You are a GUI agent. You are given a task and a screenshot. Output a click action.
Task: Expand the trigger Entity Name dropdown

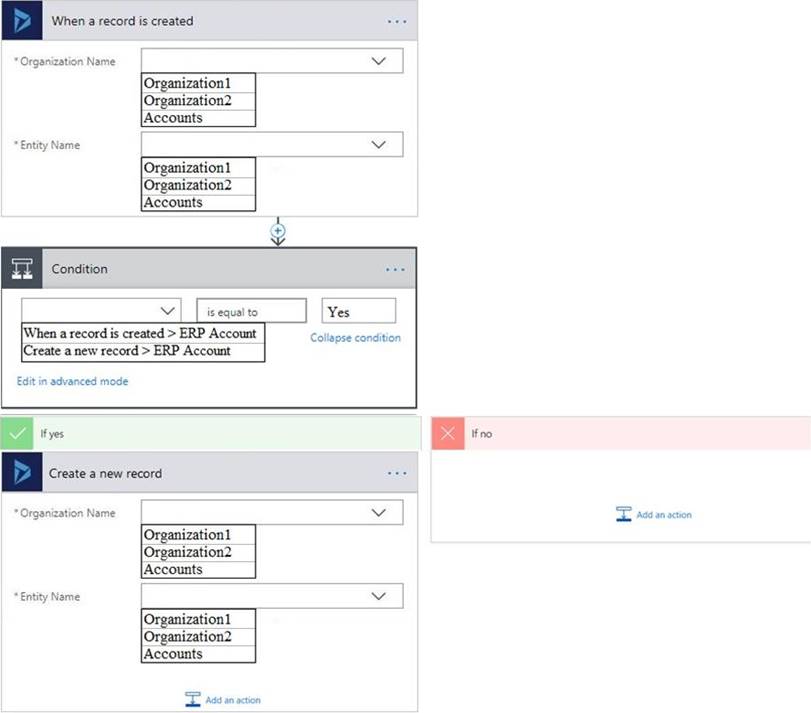coord(378,145)
